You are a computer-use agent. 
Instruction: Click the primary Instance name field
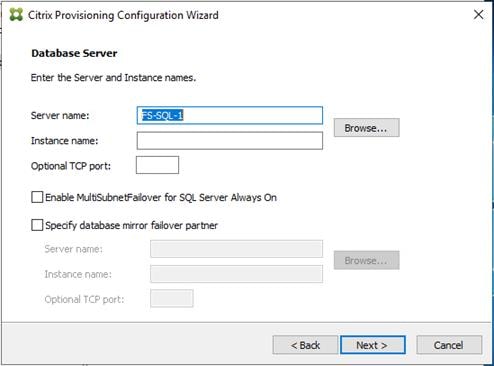230,140
